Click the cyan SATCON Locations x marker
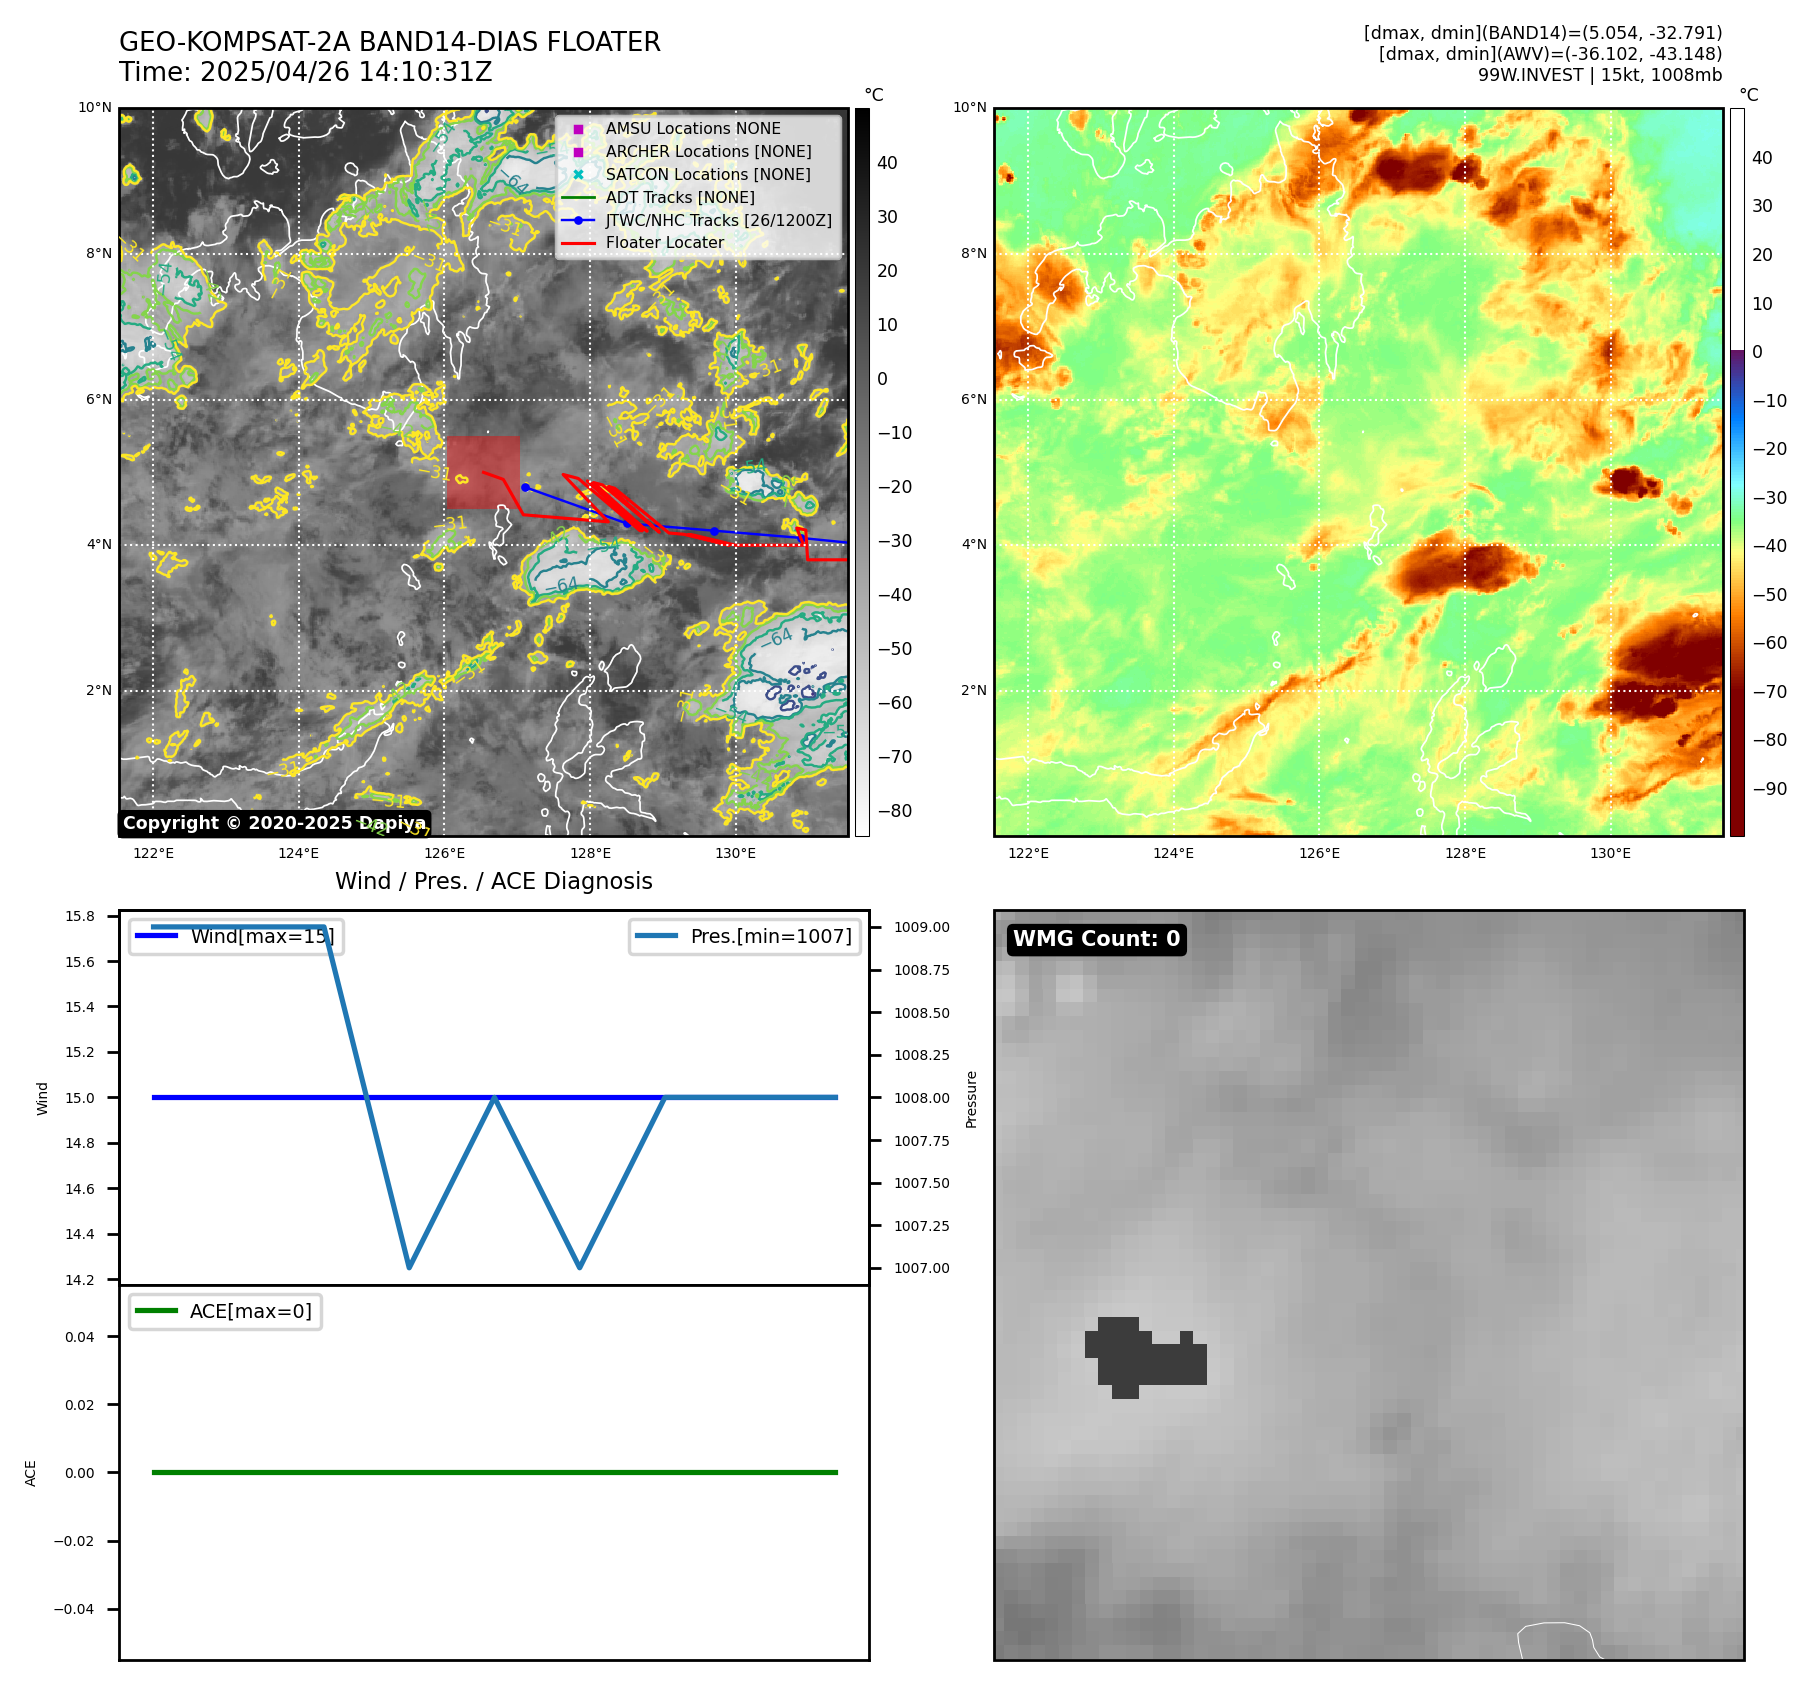This screenshot has height=1697, width=1813. point(578,174)
